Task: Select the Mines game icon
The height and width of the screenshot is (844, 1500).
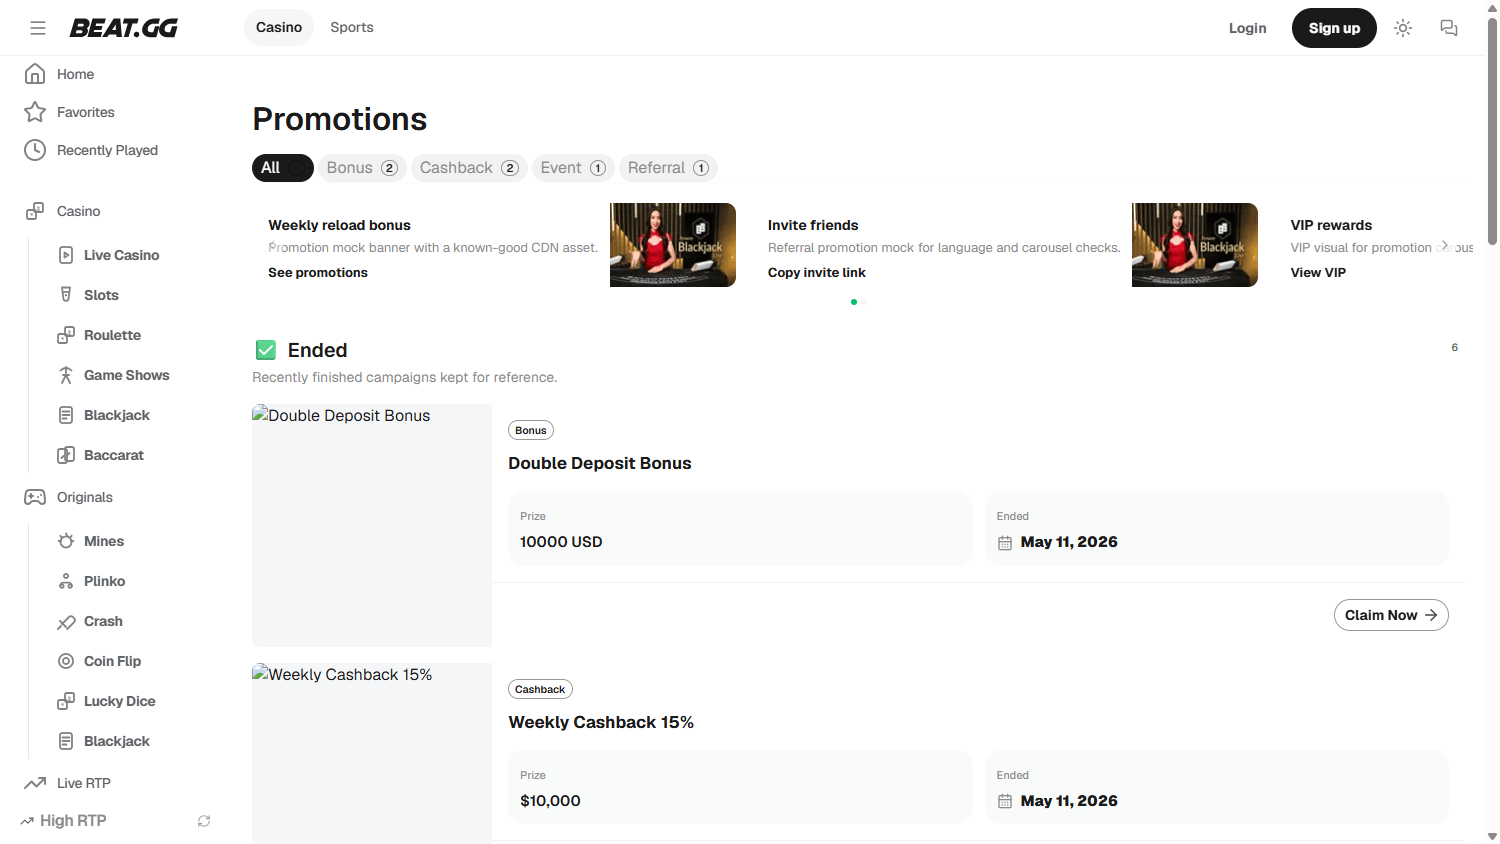Action: coord(66,541)
